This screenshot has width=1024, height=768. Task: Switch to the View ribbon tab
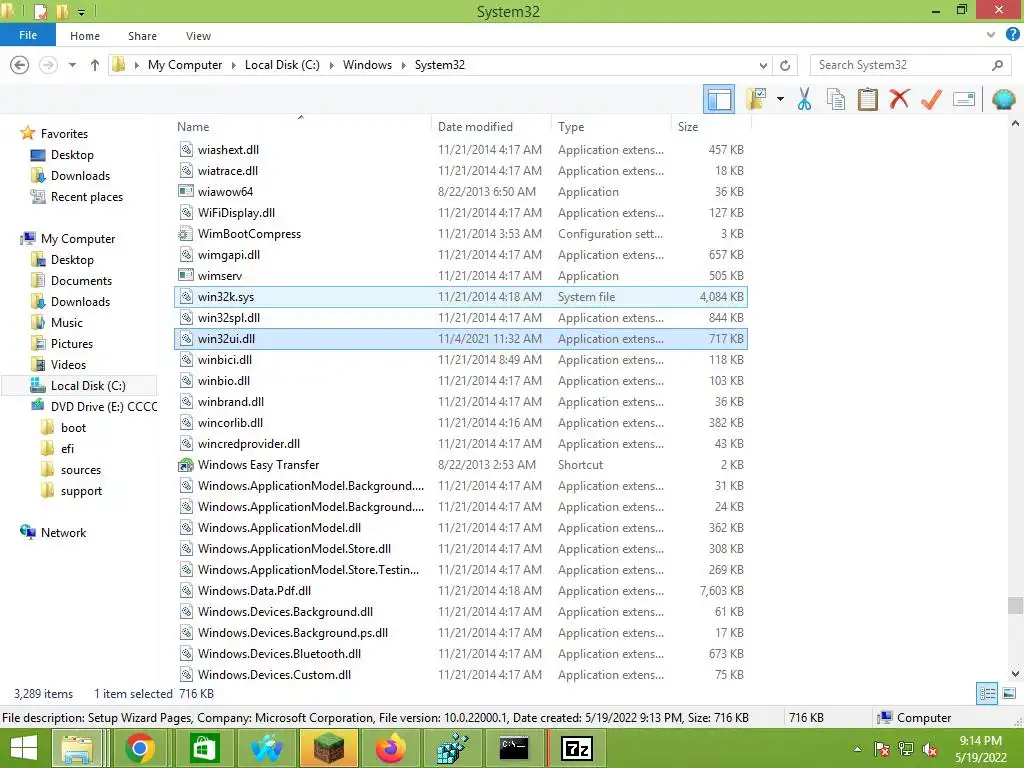click(198, 36)
